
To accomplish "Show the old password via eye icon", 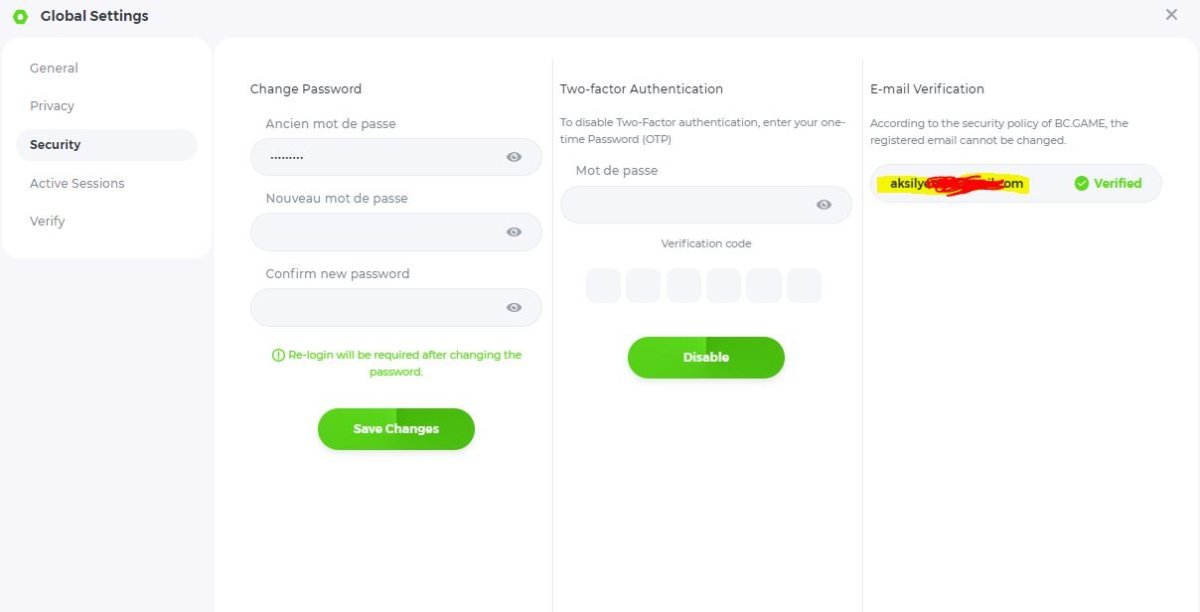I will click(514, 157).
